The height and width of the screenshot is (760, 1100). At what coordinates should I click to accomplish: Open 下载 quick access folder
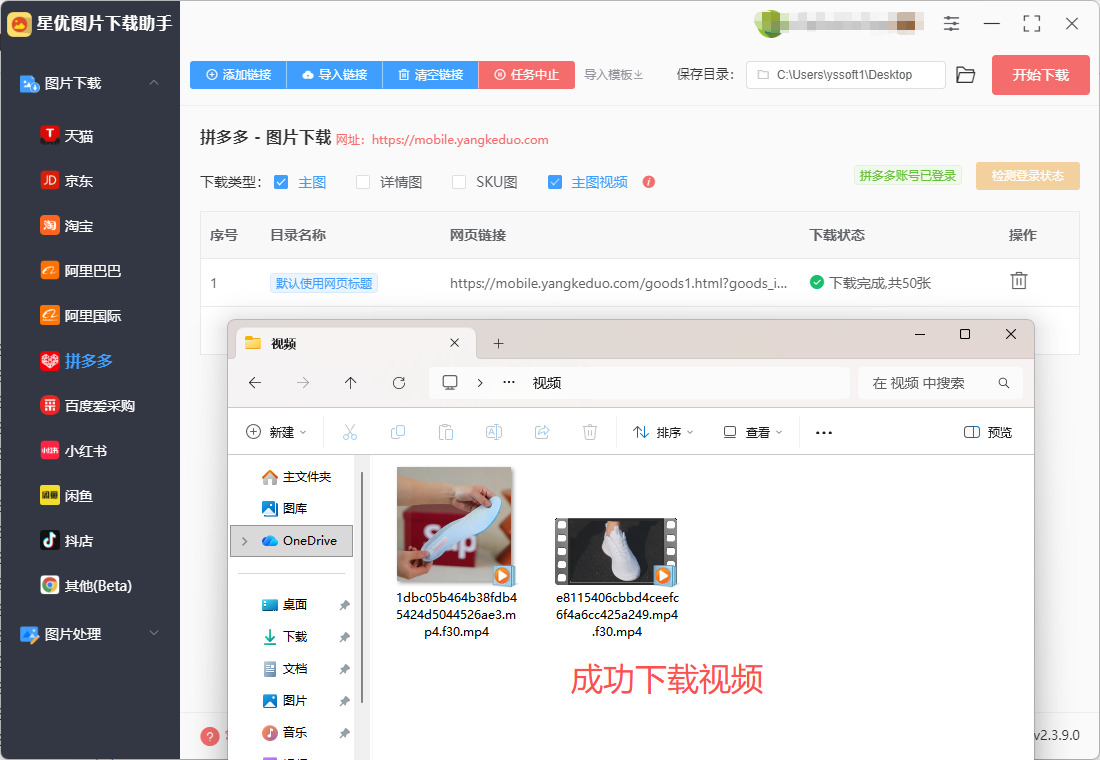(x=285, y=636)
